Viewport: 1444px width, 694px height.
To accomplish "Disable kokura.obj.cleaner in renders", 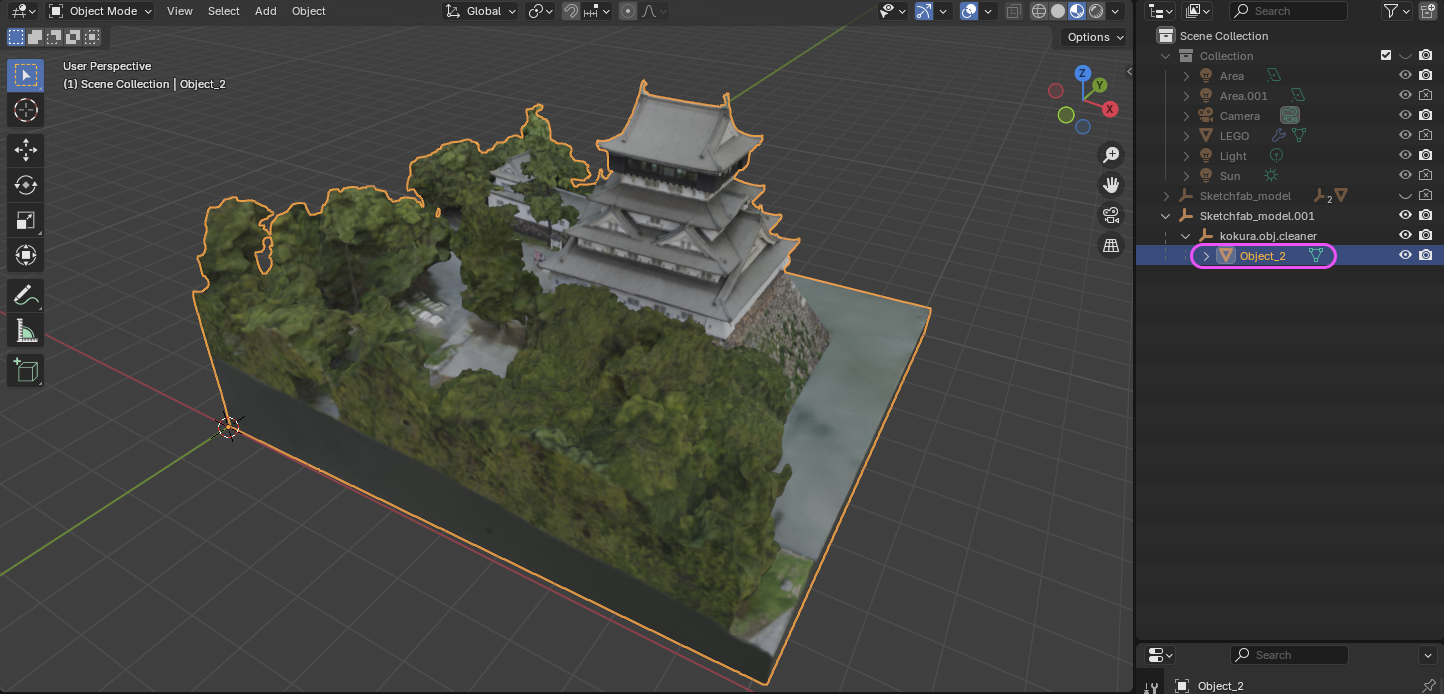I will pos(1426,236).
